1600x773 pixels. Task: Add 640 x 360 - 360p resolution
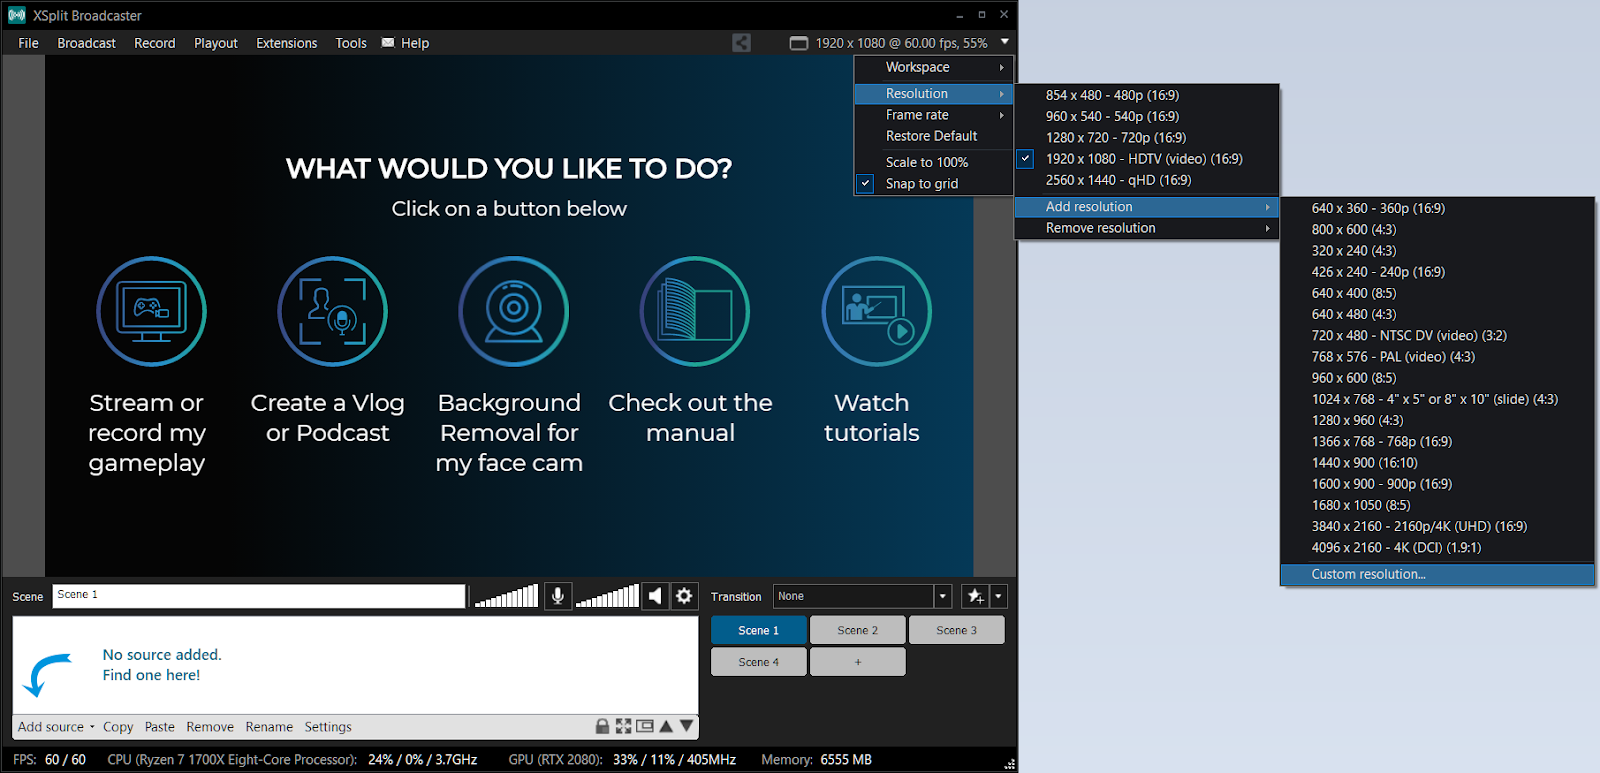click(1437, 208)
